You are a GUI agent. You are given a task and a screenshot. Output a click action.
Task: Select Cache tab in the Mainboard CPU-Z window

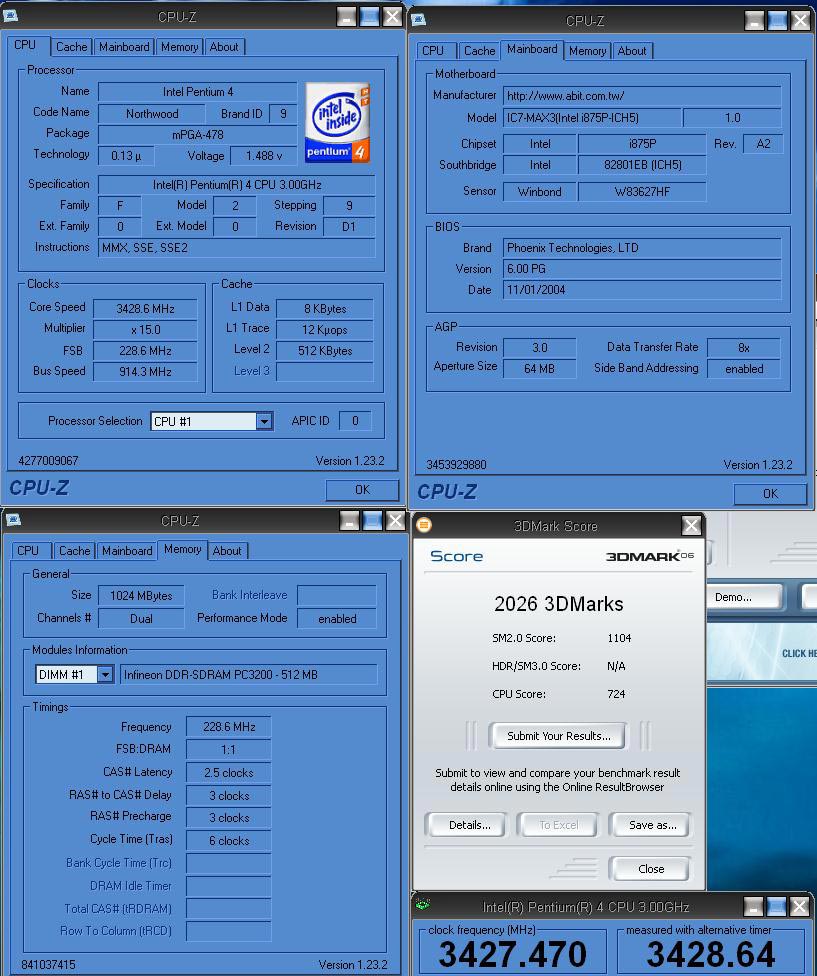480,50
